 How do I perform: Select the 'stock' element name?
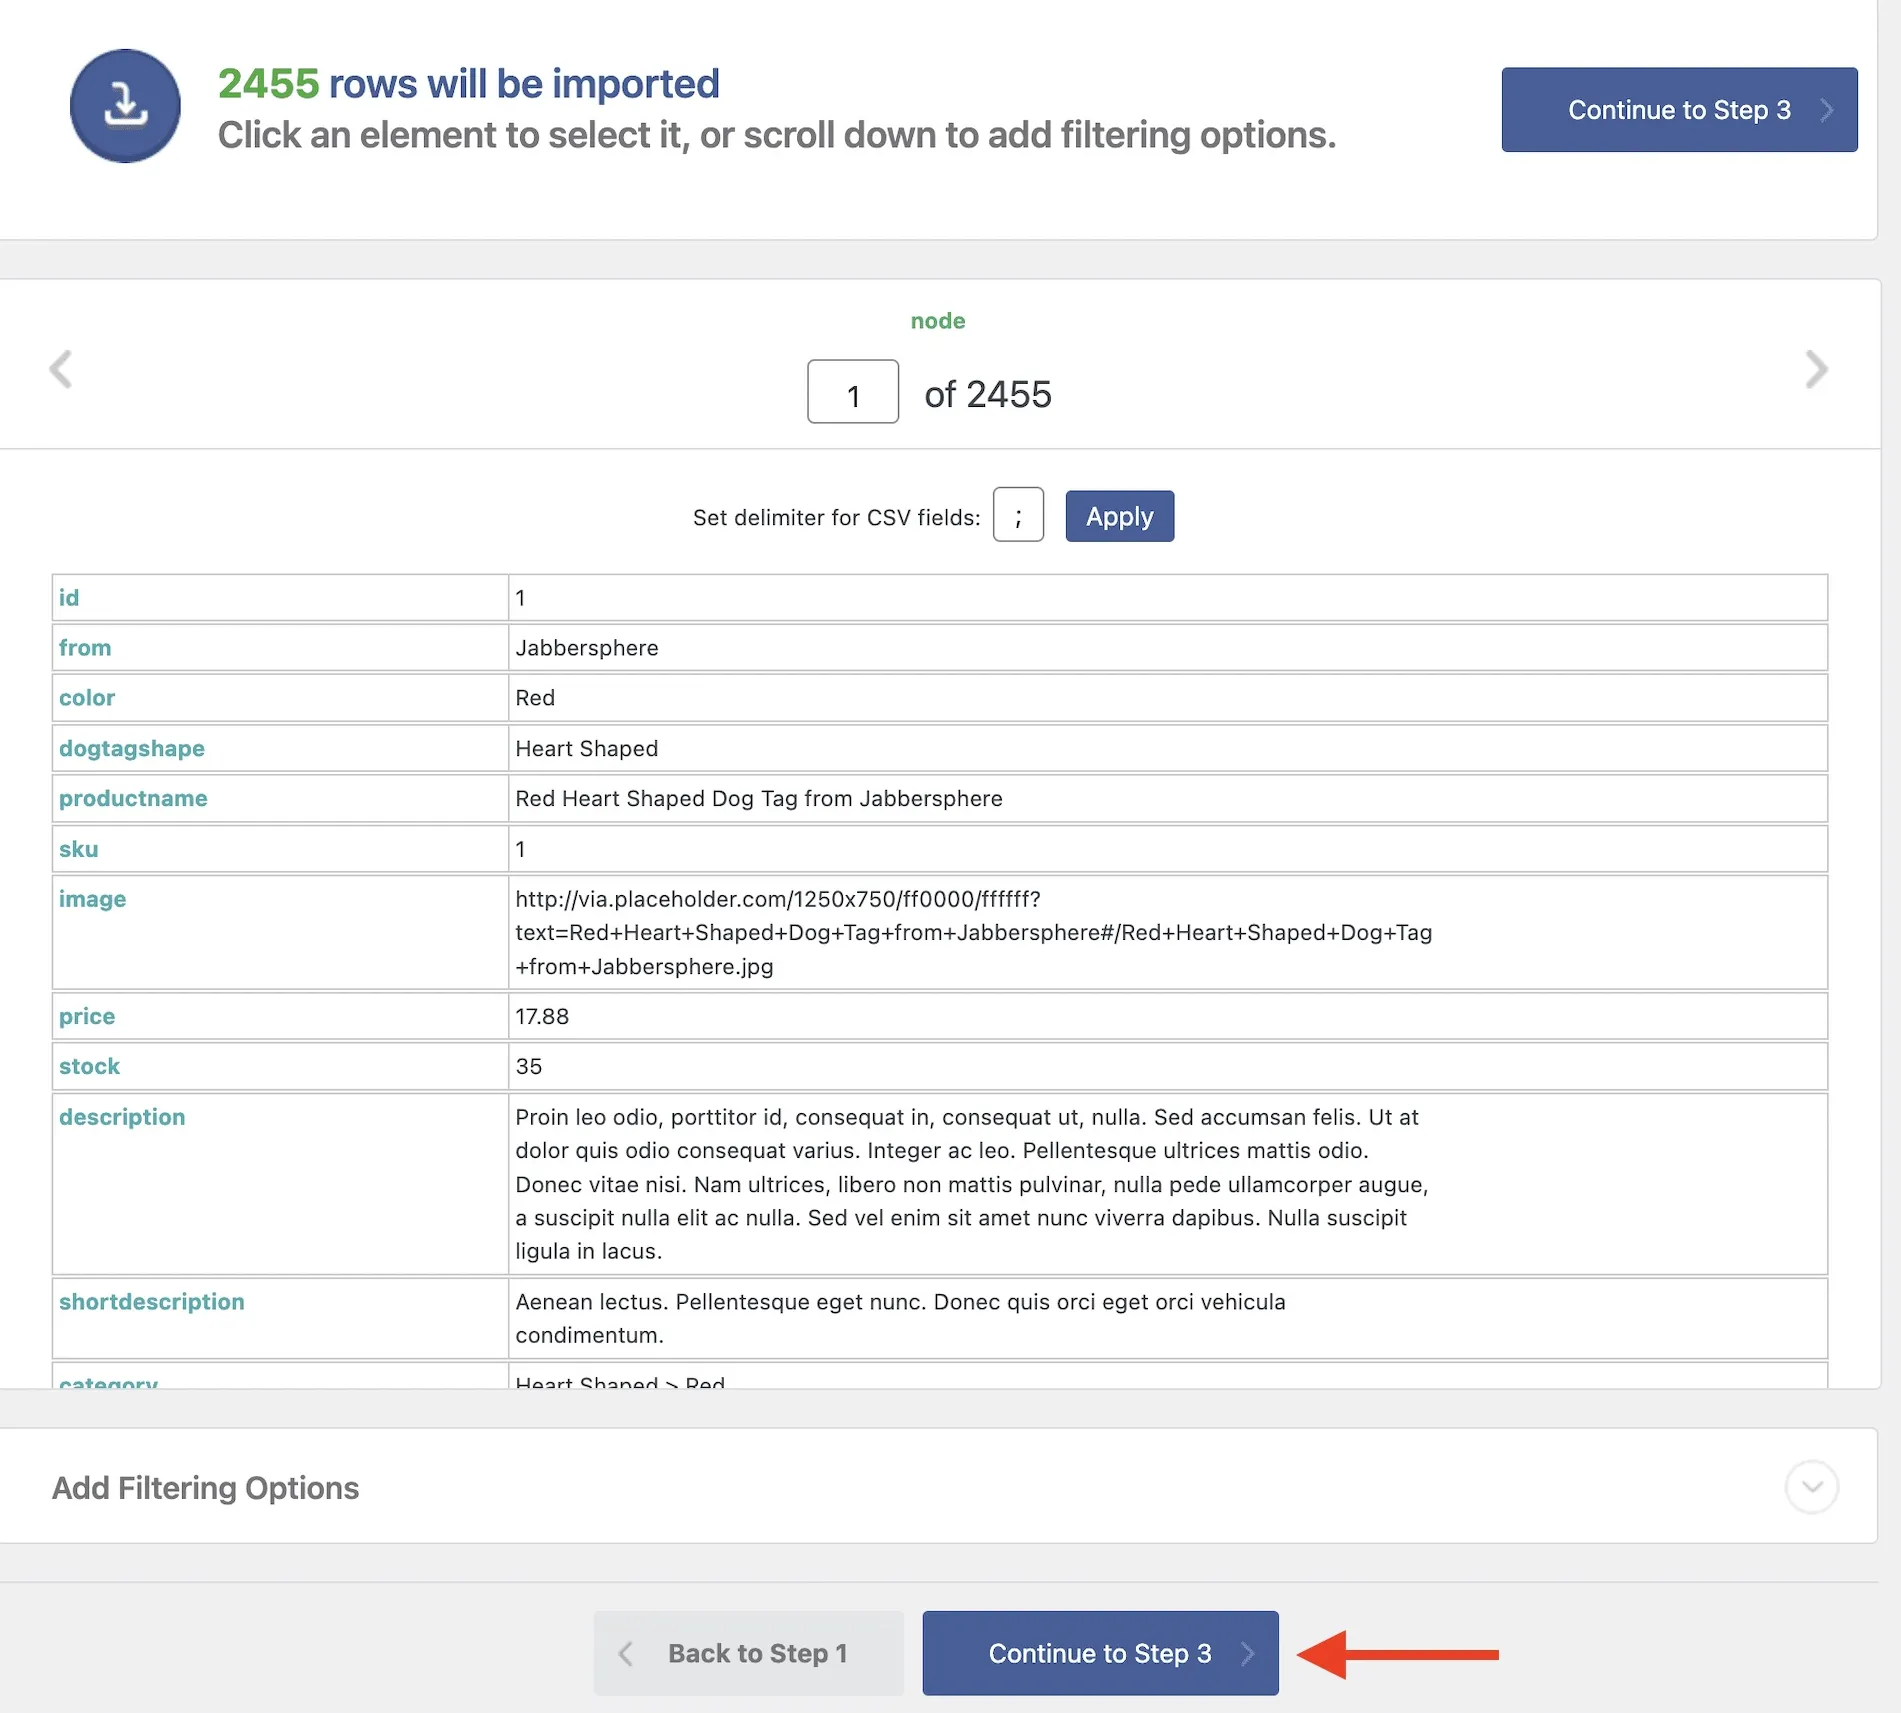[x=90, y=1066]
